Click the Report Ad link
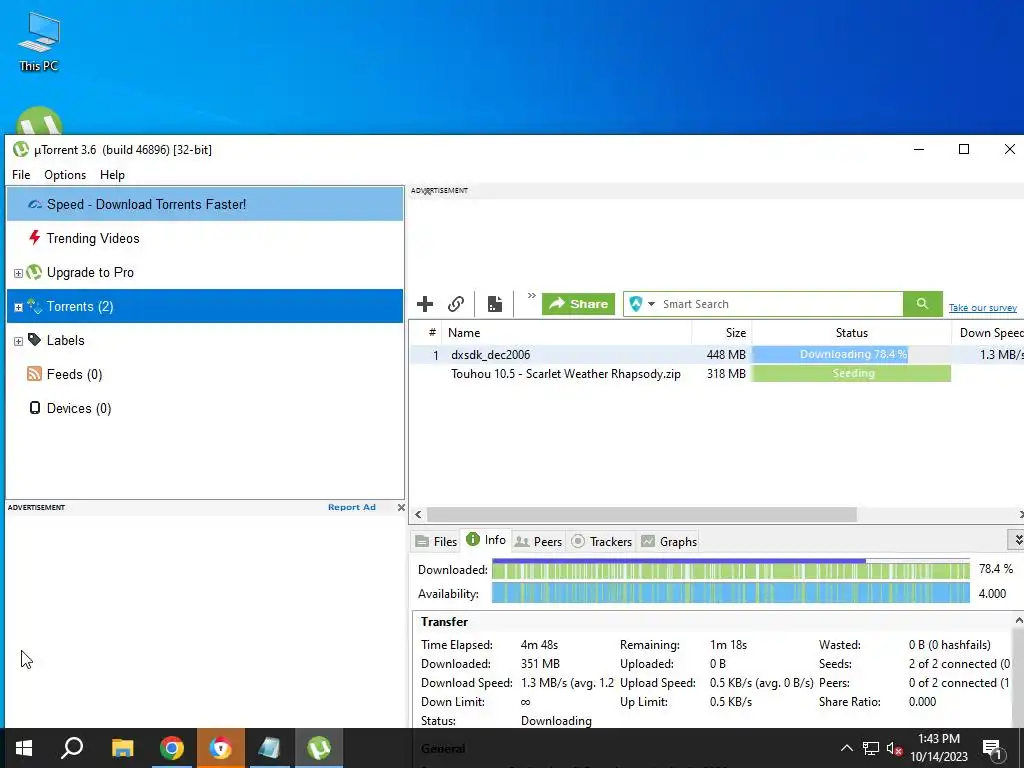Image resolution: width=1024 pixels, height=768 pixels. pos(351,507)
